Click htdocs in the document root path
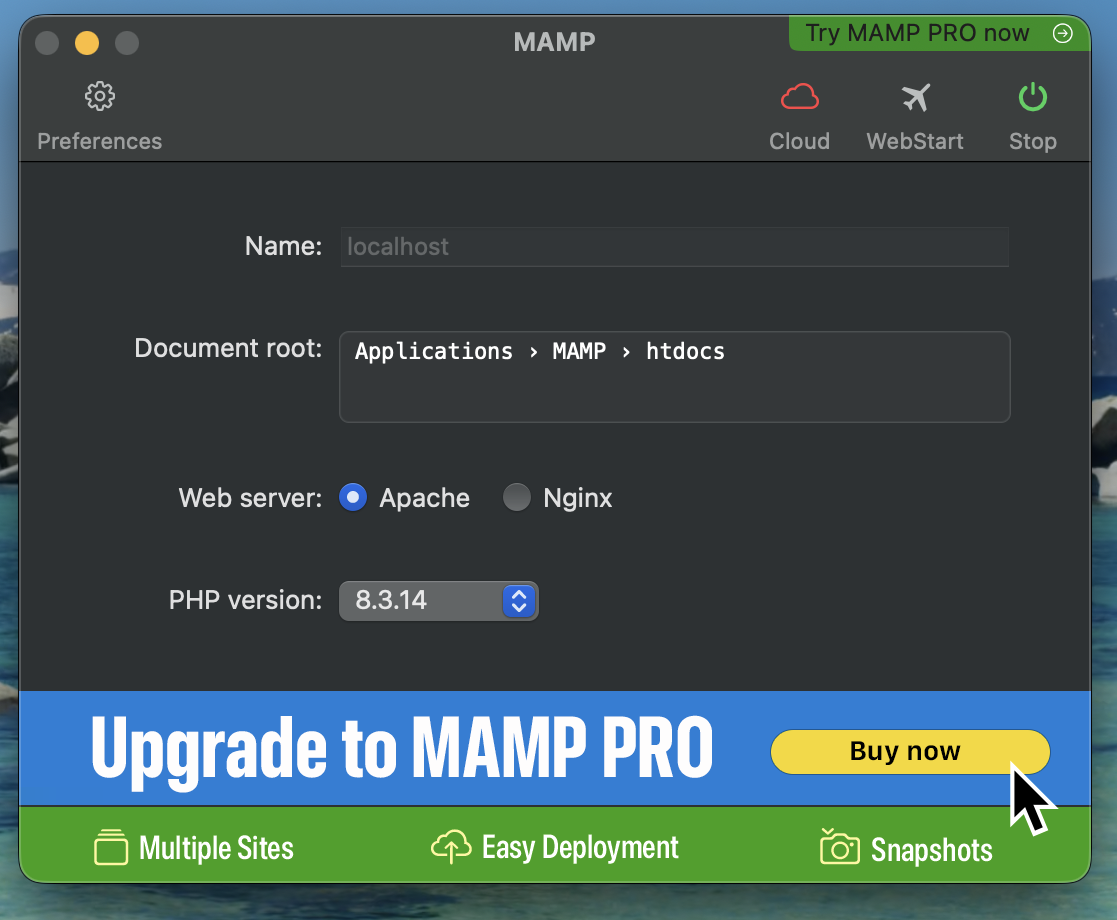 pos(685,351)
